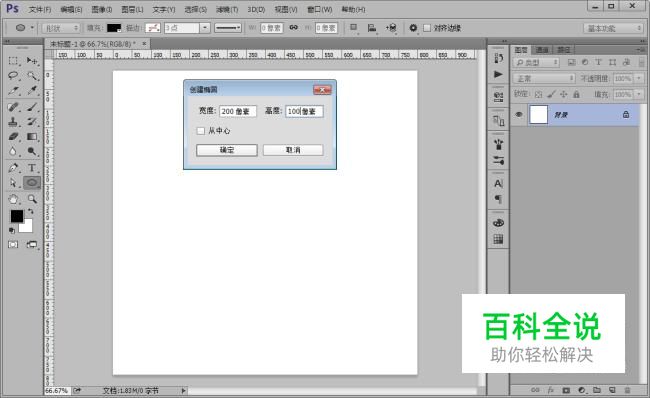This screenshot has width=650, height=398.
Task: Toggle the pixel layer filter icon
Action: [x=572, y=62]
